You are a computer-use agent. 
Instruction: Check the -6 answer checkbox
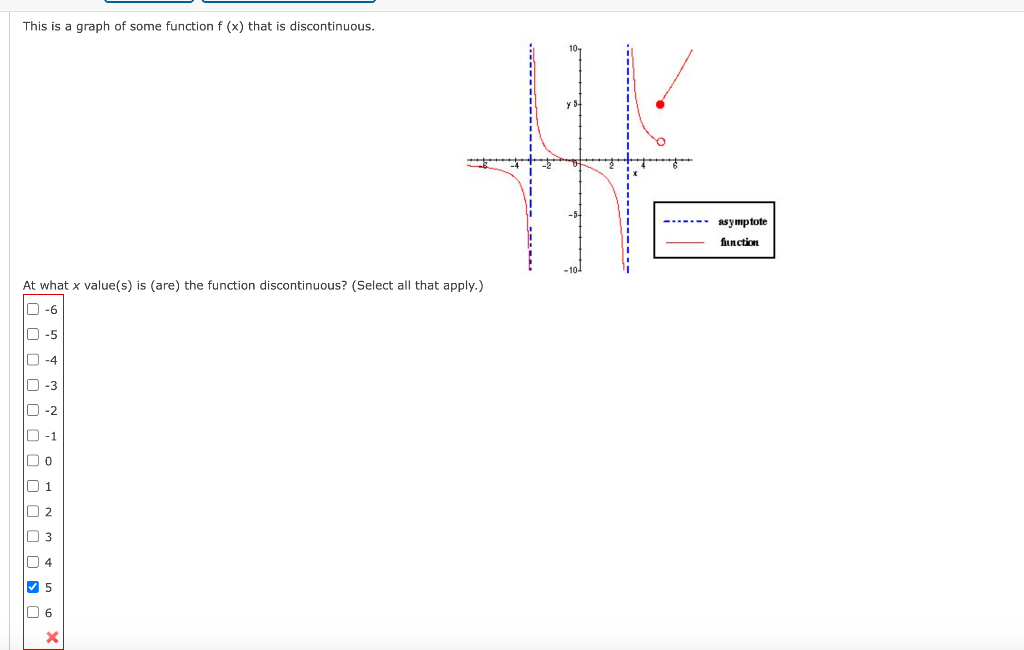point(31,309)
